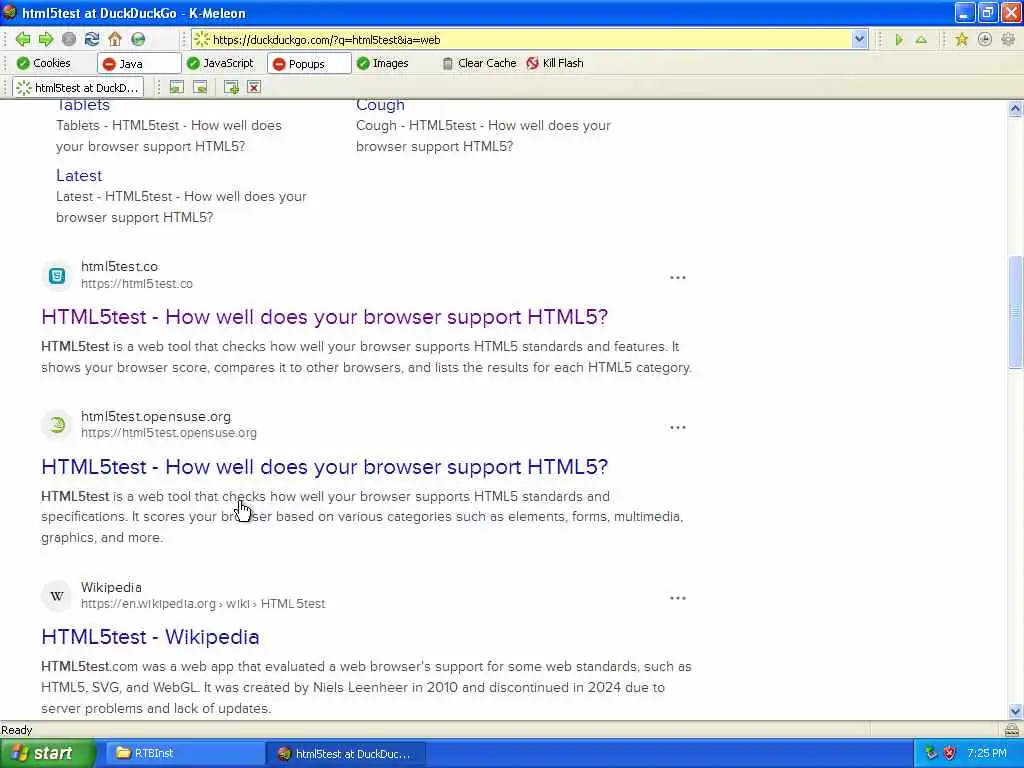Click the Clear Cache trash button
The image size is (1024, 768).
tap(479, 63)
